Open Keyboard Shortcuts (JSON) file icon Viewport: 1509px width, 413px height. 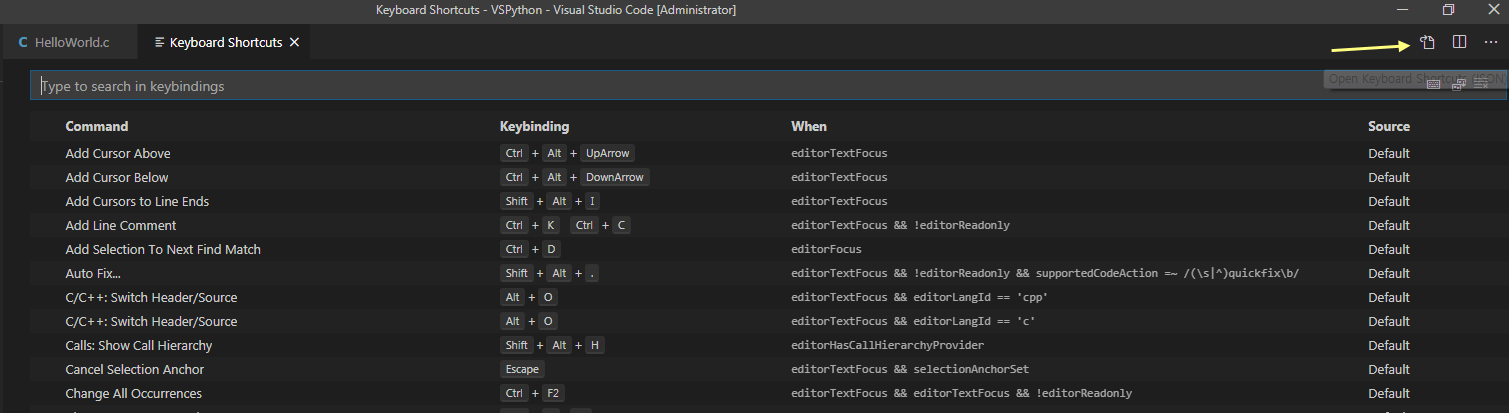[1427, 42]
